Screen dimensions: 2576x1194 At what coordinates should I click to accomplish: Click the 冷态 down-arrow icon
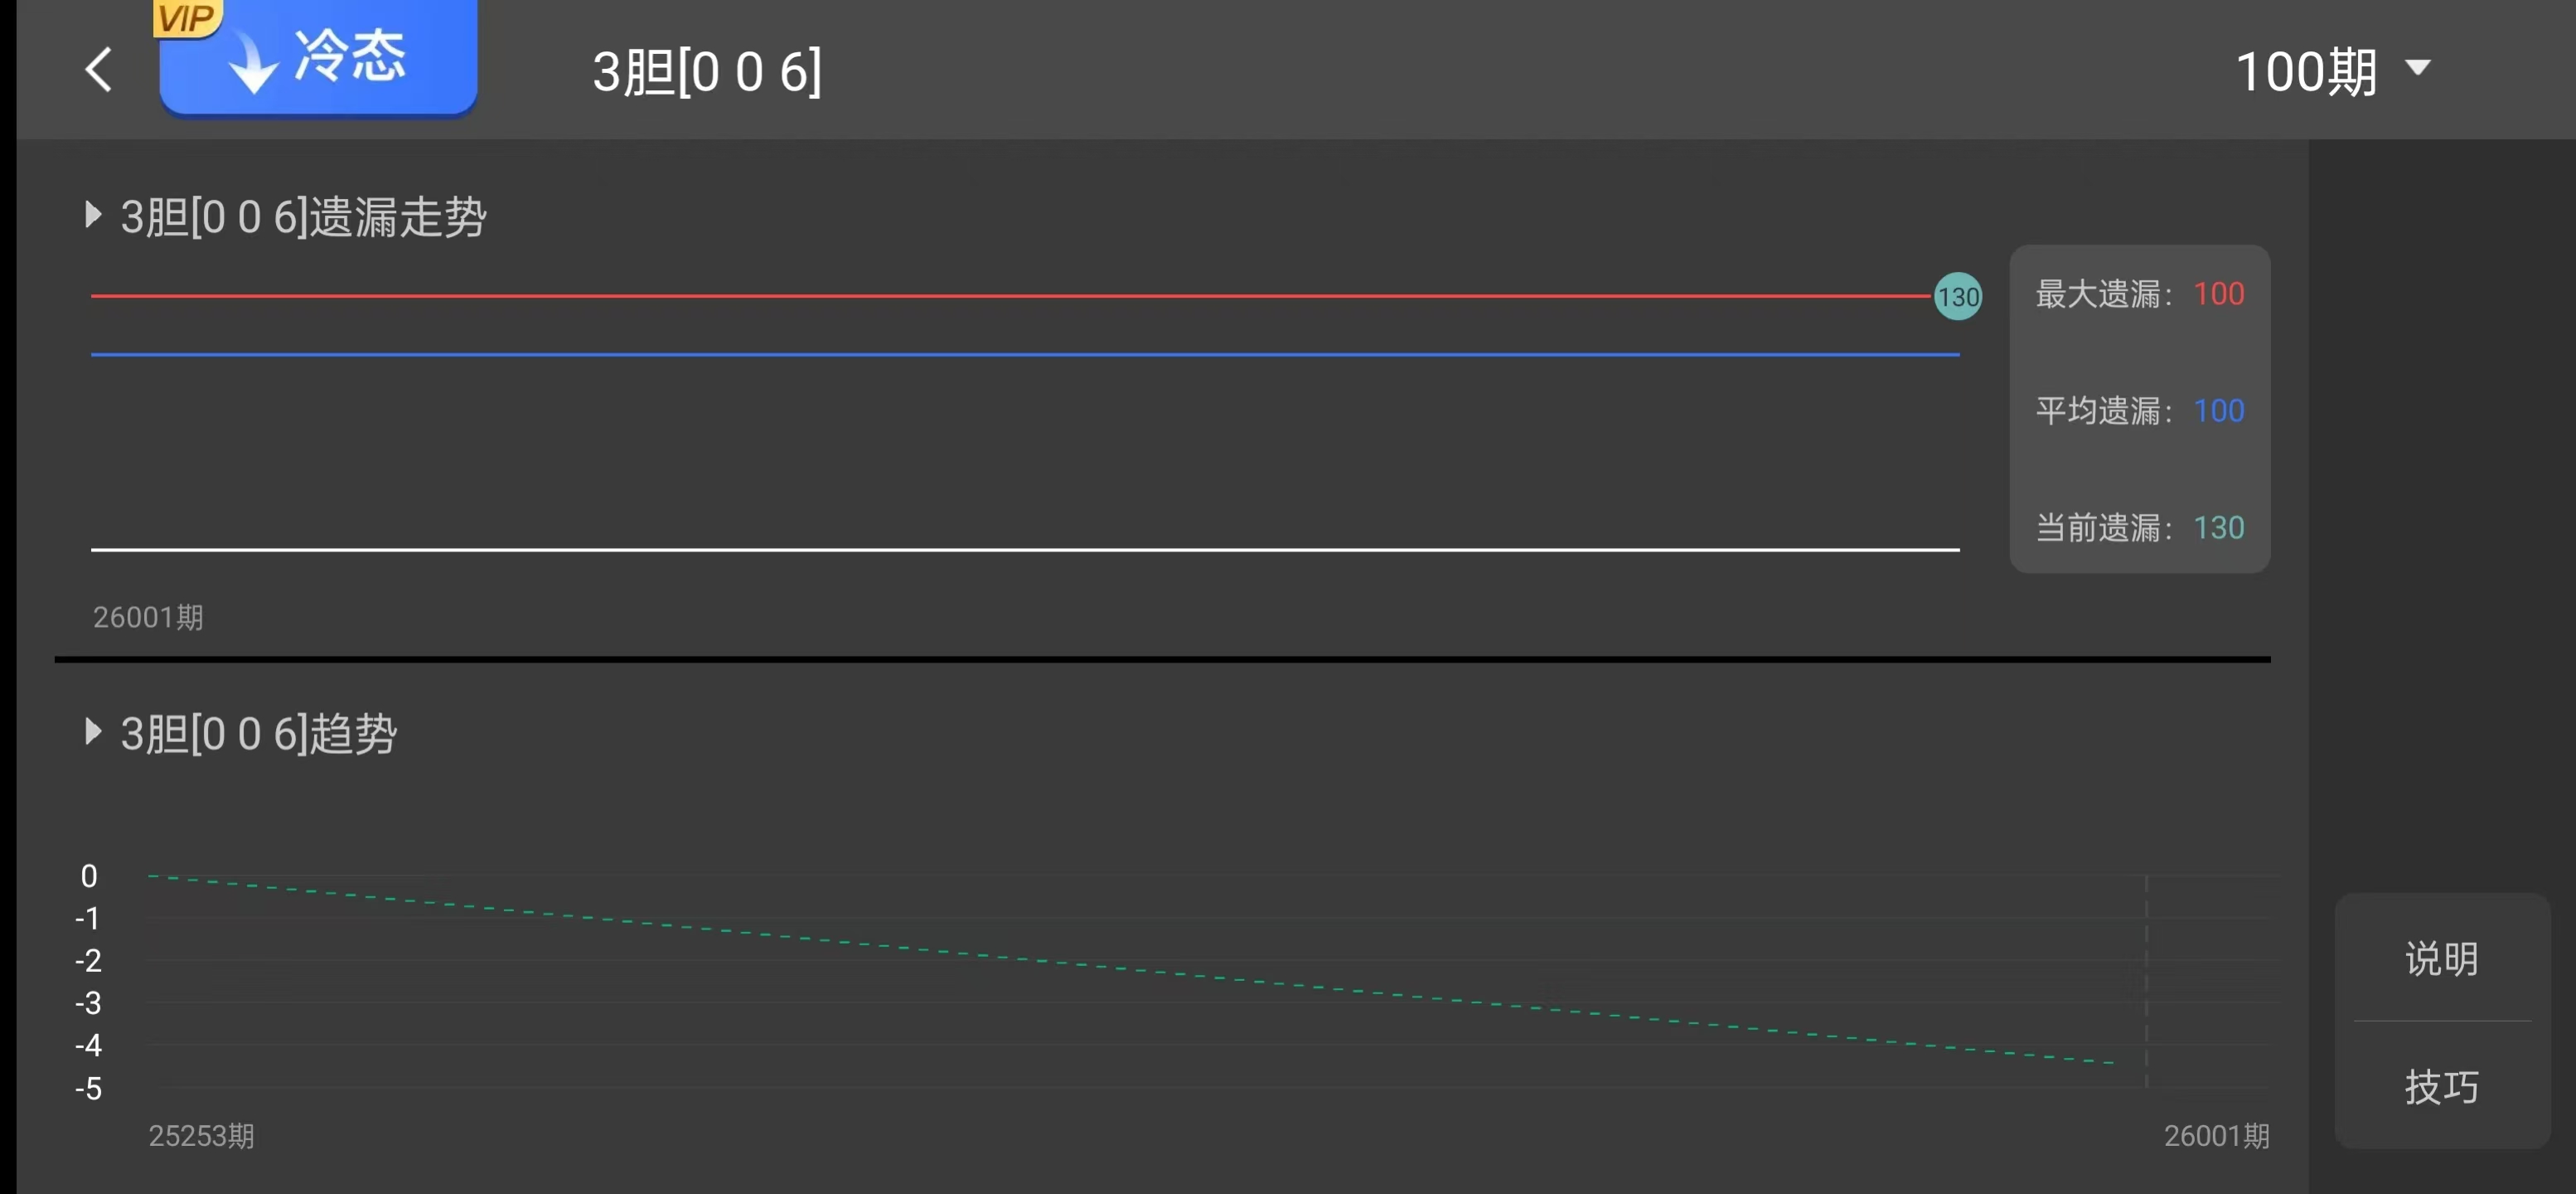click(x=252, y=64)
